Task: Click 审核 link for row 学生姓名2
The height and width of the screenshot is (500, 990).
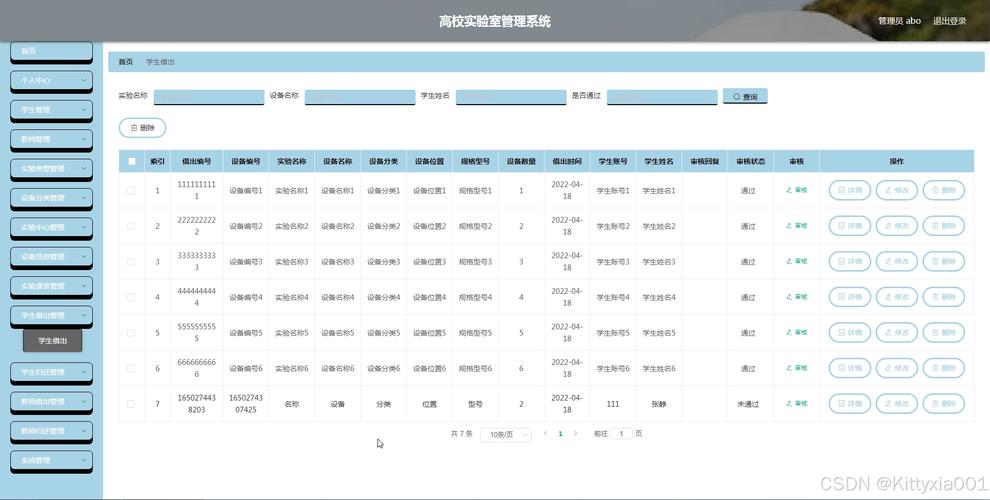Action: pos(797,225)
